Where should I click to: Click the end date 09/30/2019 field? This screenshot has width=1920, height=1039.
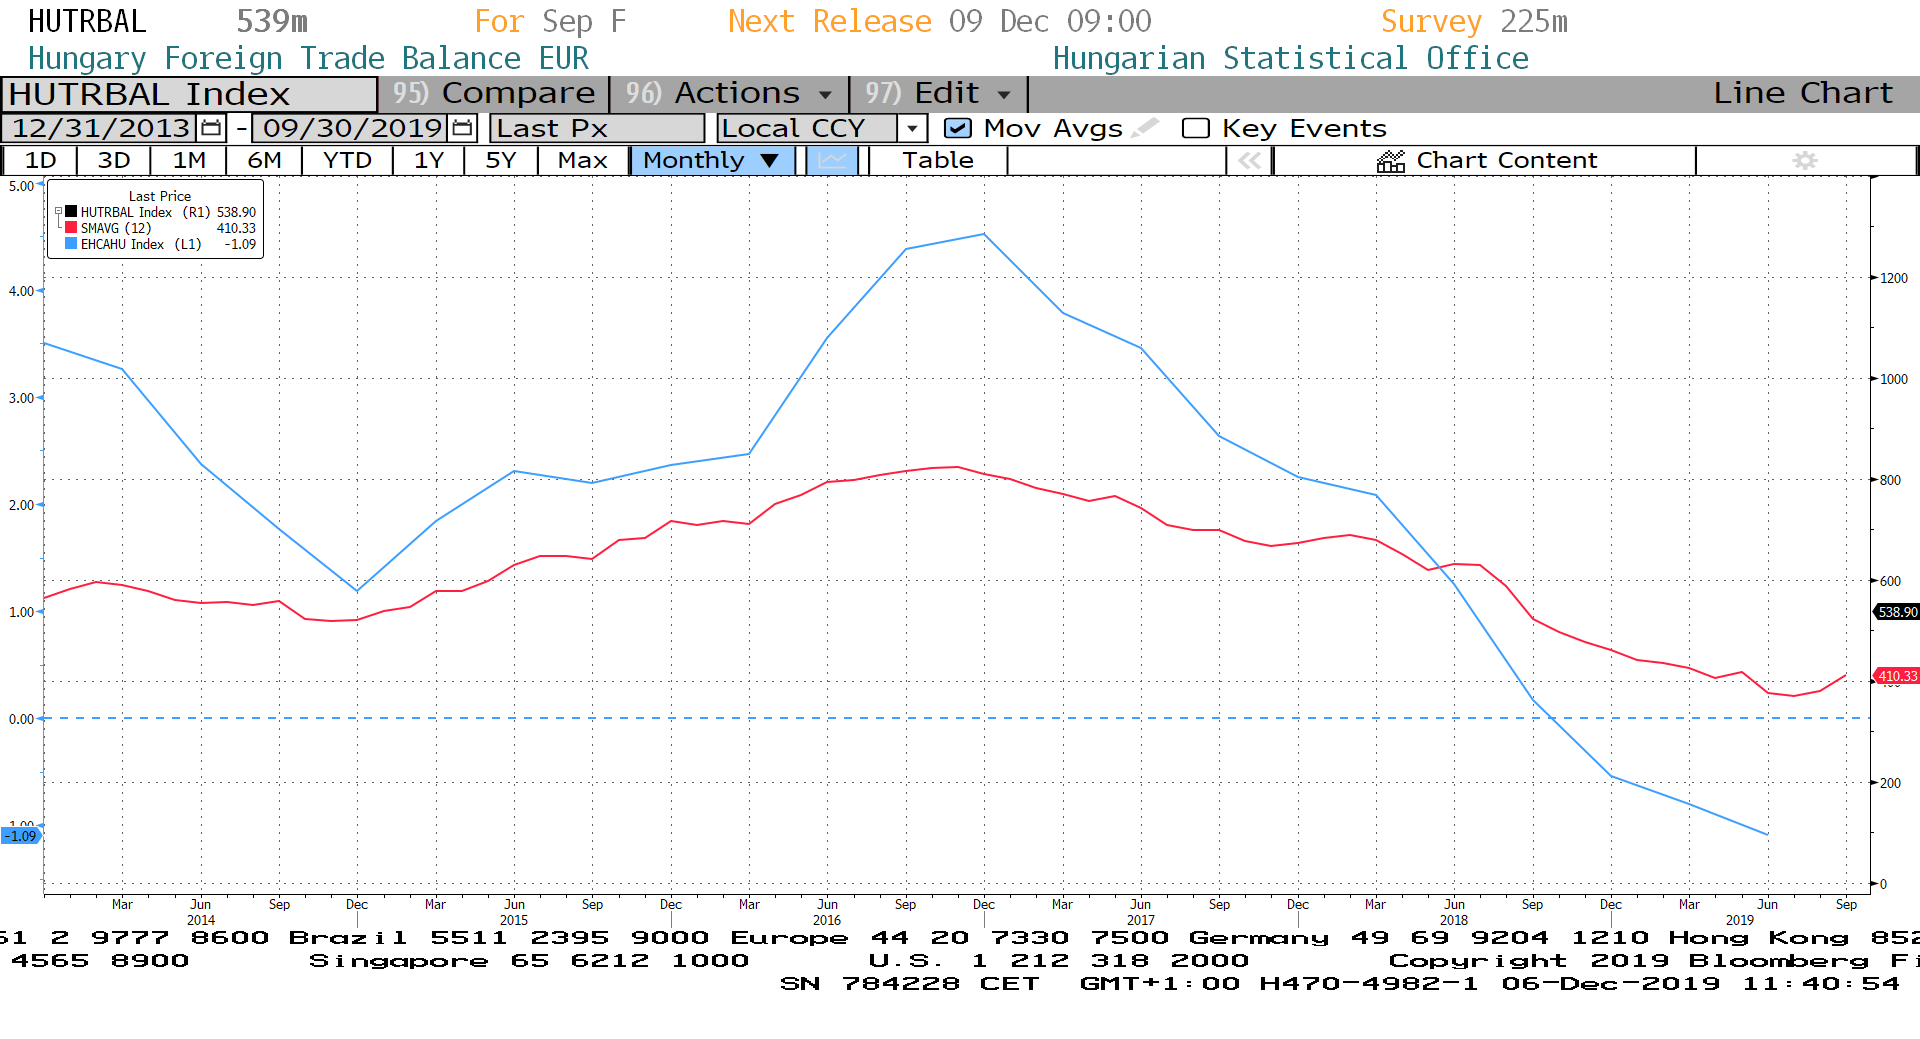[352, 128]
